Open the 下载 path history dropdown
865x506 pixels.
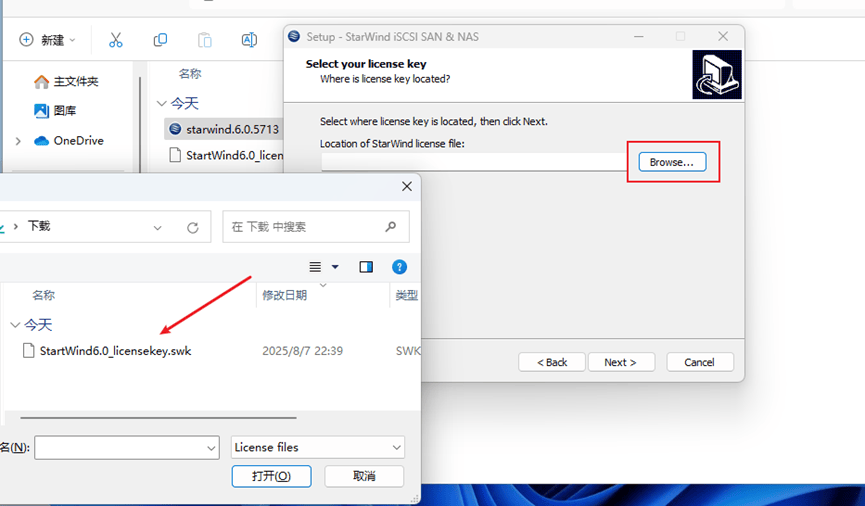(x=157, y=227)
